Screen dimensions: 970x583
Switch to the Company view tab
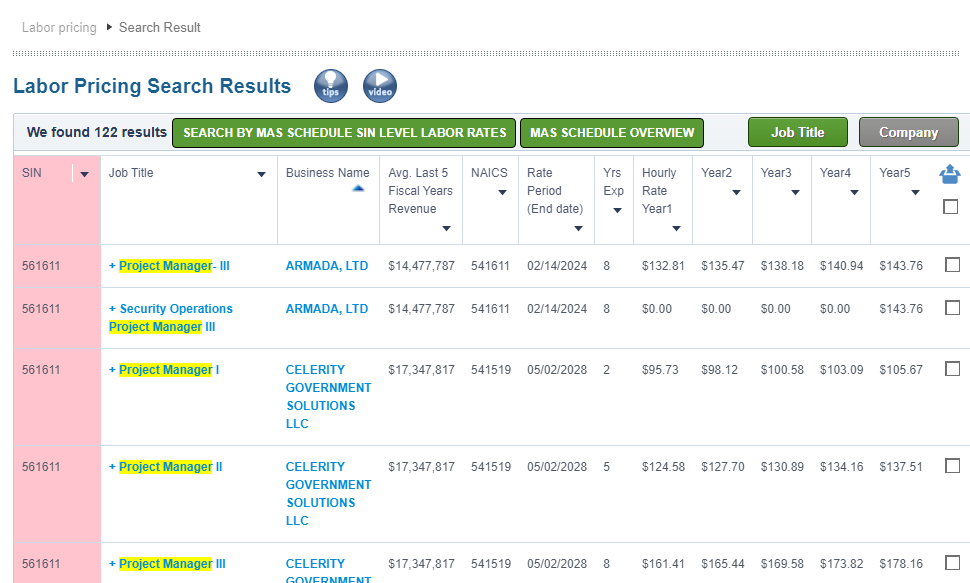[x=909, y=132]
